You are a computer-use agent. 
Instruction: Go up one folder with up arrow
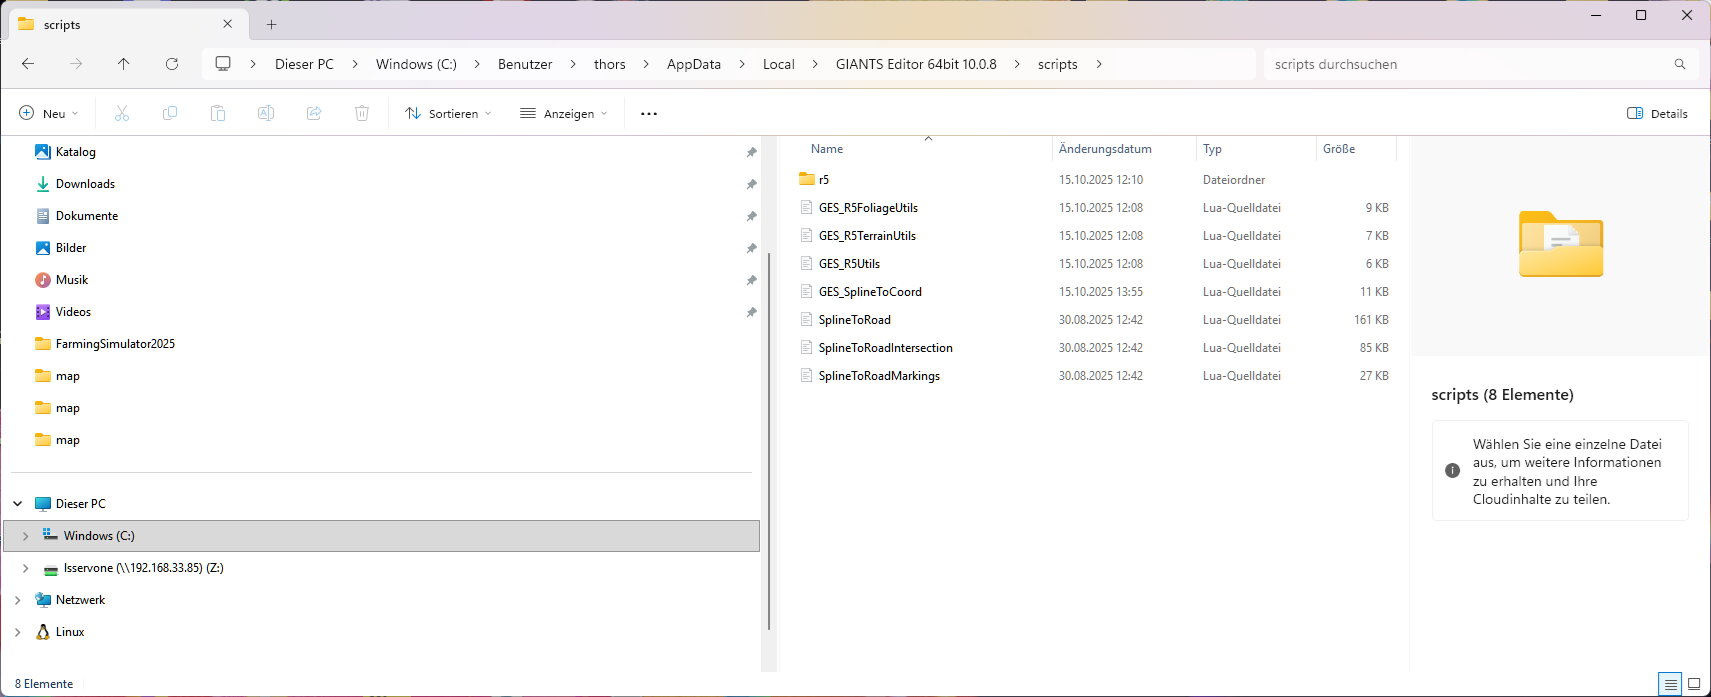pyautogui.click(x=124, y=64)
